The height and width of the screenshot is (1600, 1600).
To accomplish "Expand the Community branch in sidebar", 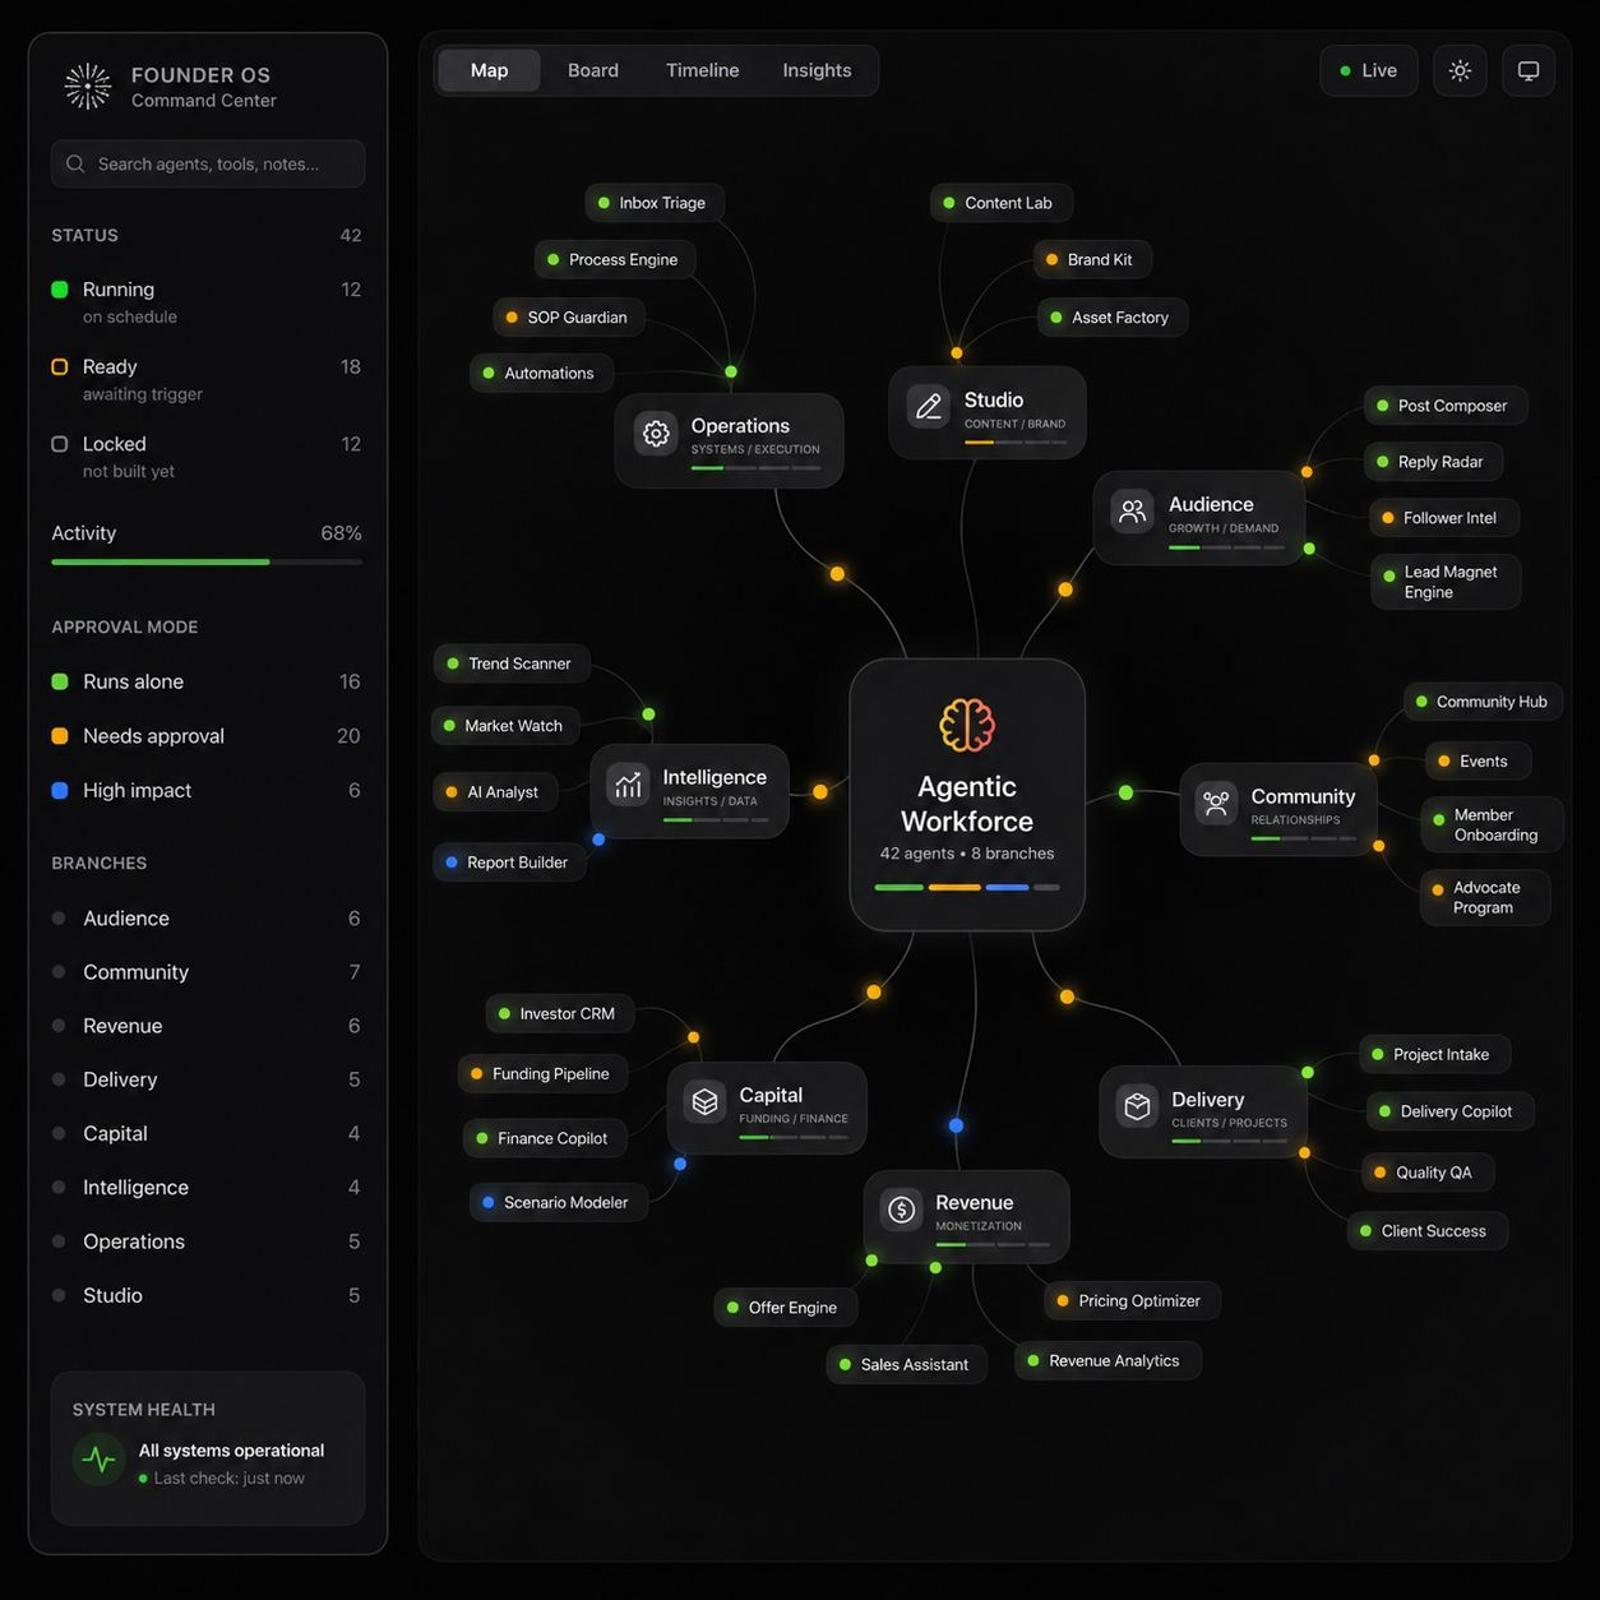I will coord(206,972).
